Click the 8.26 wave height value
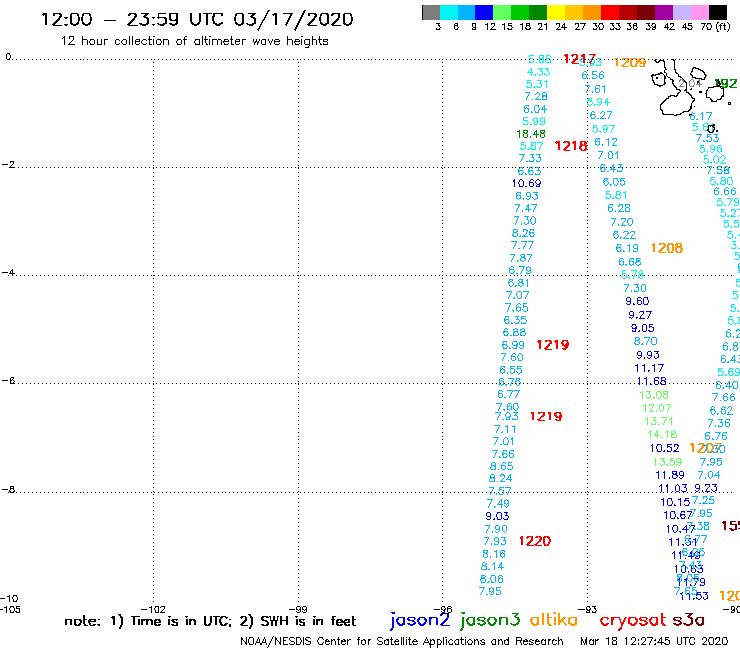The height and width of the screenshot is (650, 740). pyautogui.click(x=523, y=233)
